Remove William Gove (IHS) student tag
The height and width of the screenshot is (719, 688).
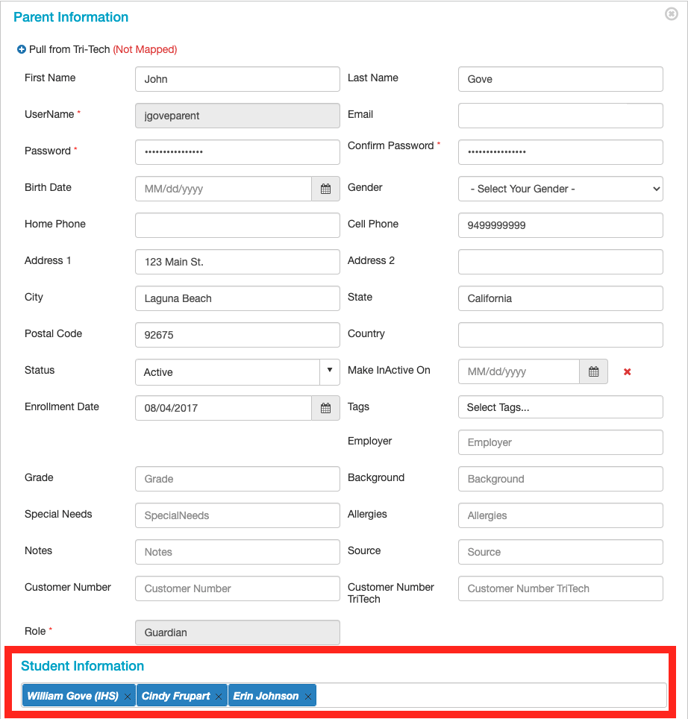[128, 697]
